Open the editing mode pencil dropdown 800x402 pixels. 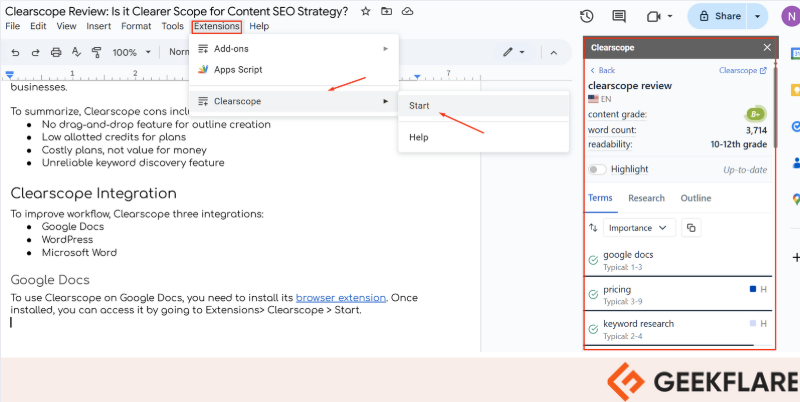(x=514, y=52)
